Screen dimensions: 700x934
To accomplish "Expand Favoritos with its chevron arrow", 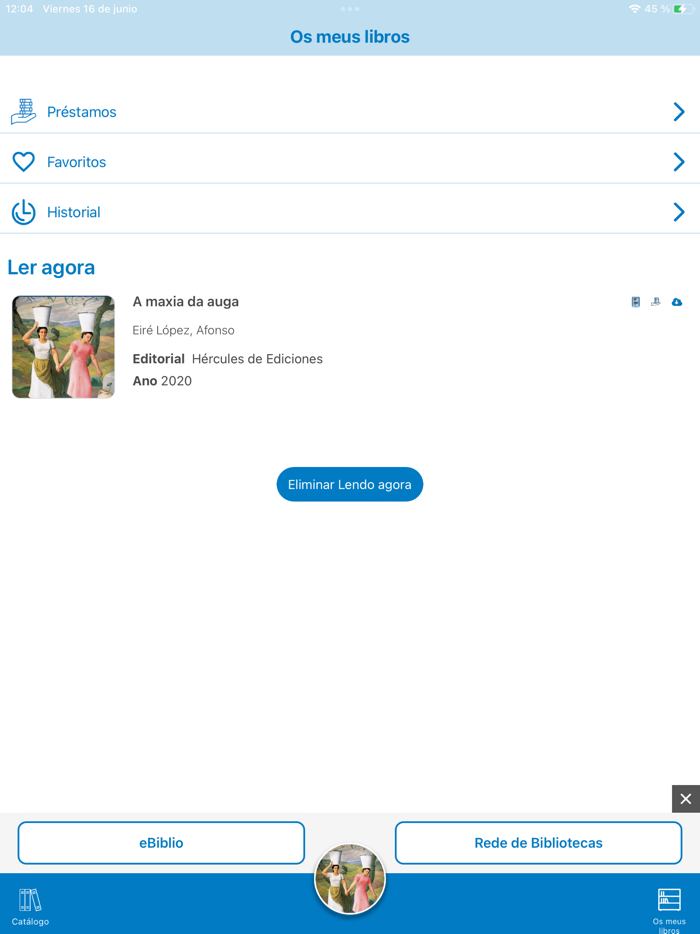I will click(679, 161).
